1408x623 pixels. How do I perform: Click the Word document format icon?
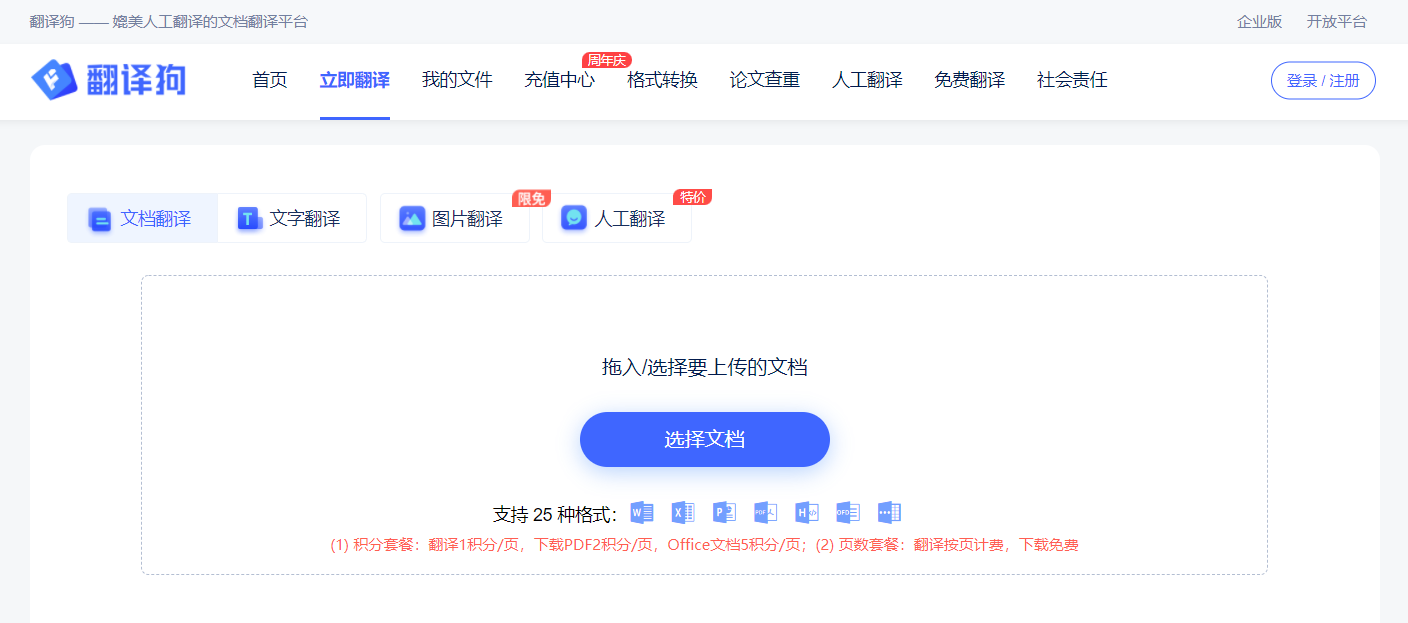642,512
